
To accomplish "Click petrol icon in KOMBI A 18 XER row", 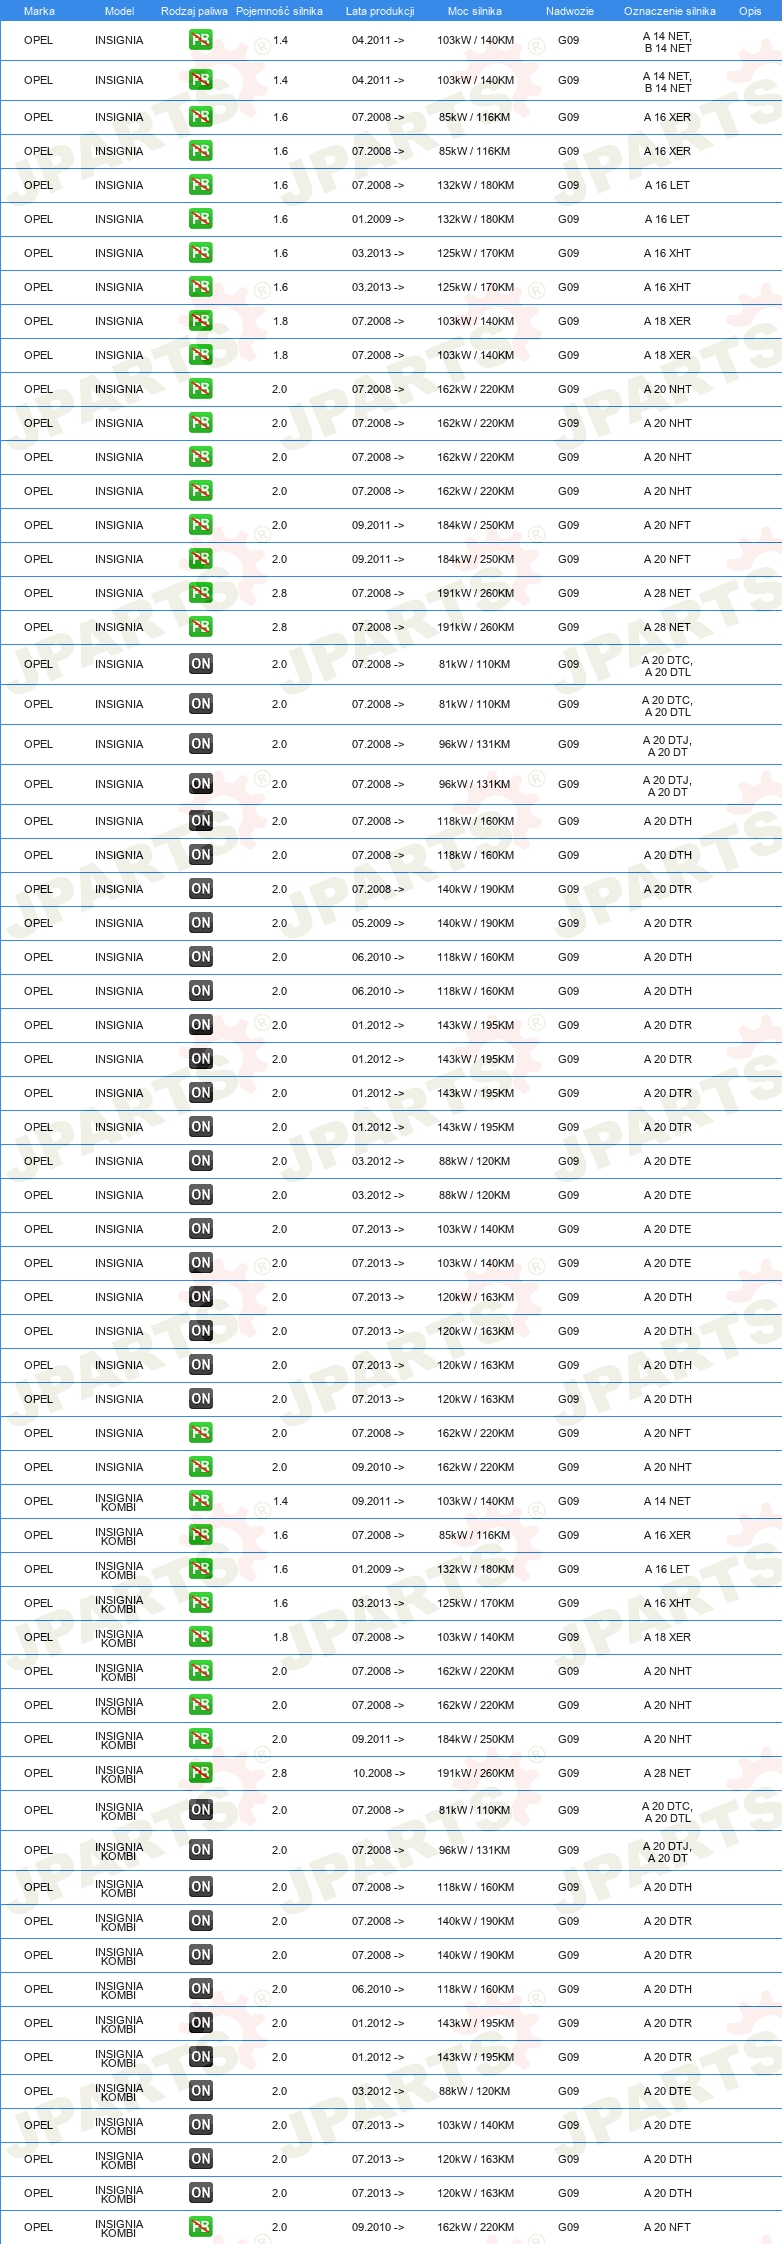I will point(200,1637).
